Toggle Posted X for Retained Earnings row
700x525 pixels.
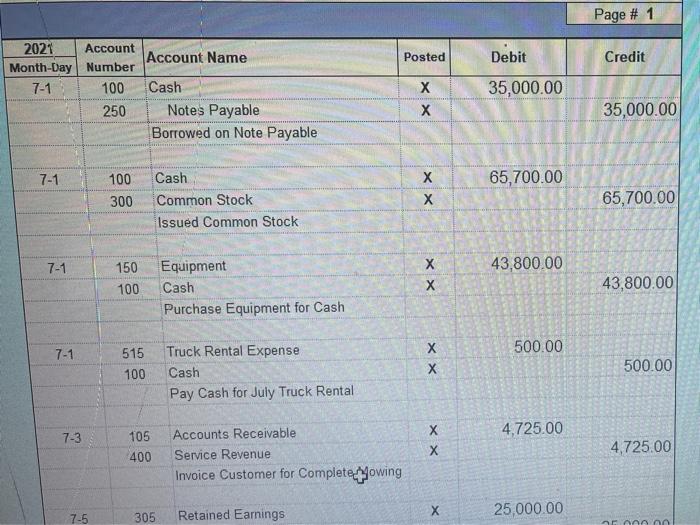coord(435,510)
